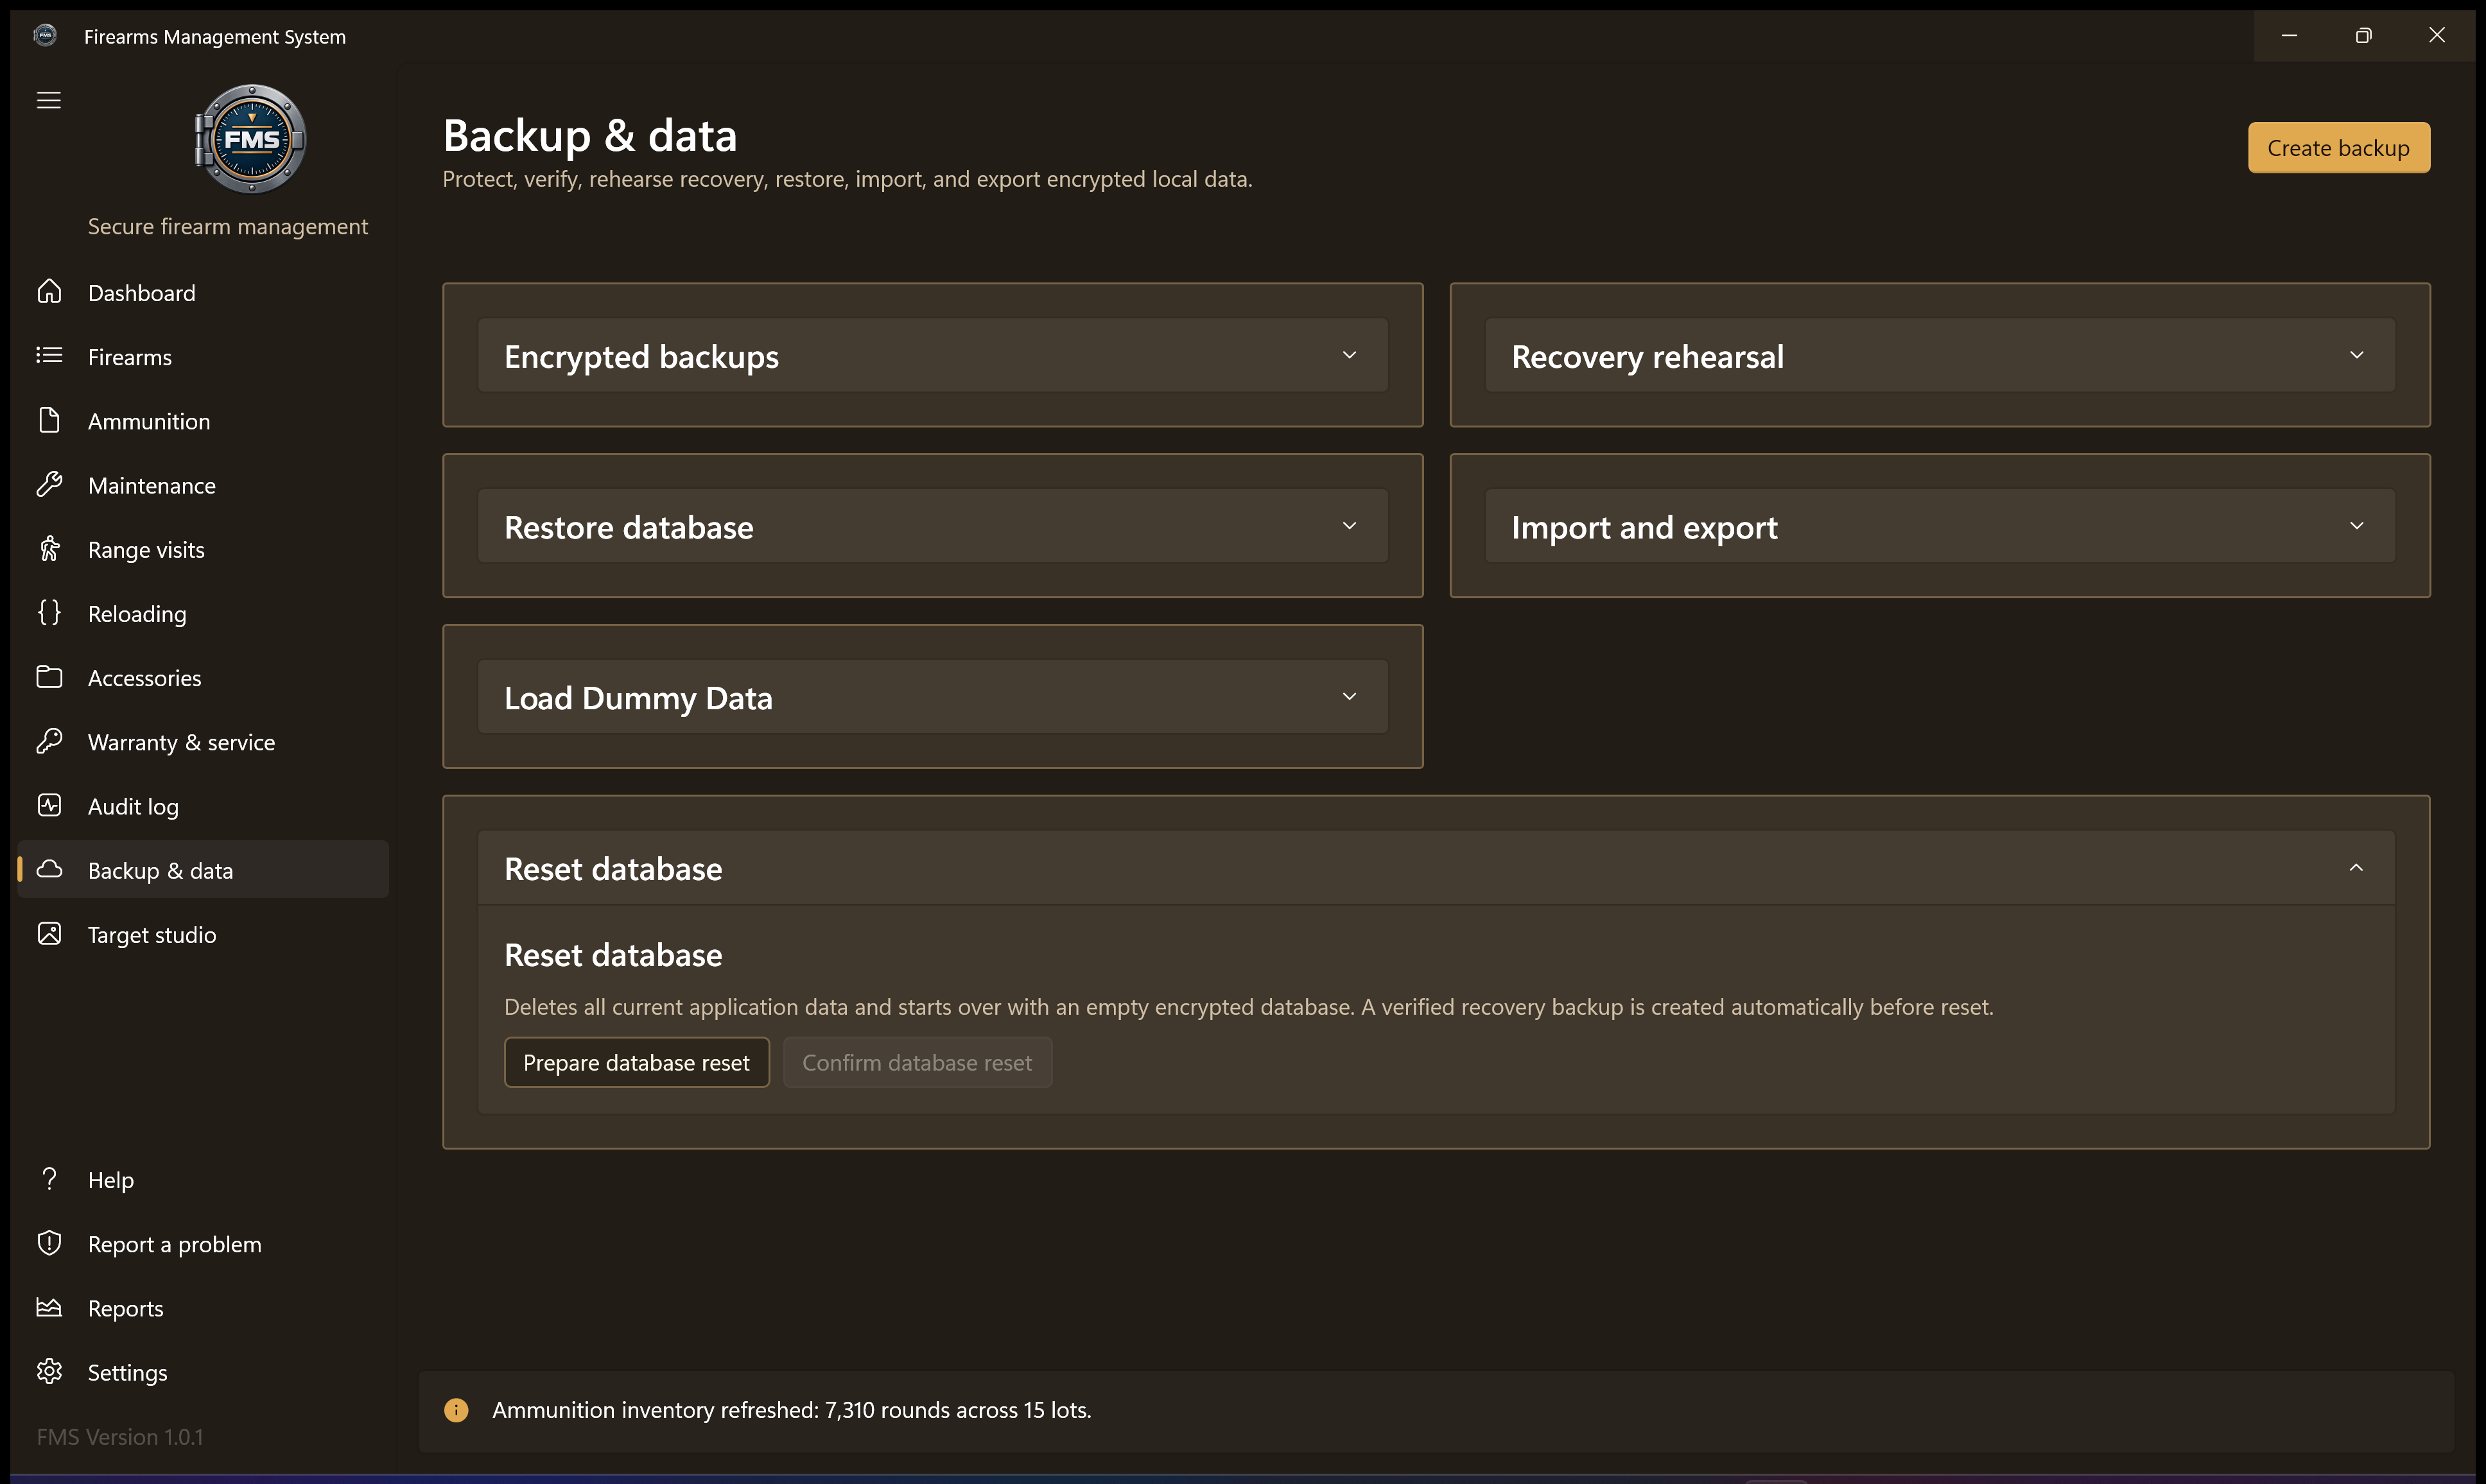Image resolution: width=2486 pixels, height=1484 pixels.
Task: Open Dashboard via home icon
Action: point(49,292)
